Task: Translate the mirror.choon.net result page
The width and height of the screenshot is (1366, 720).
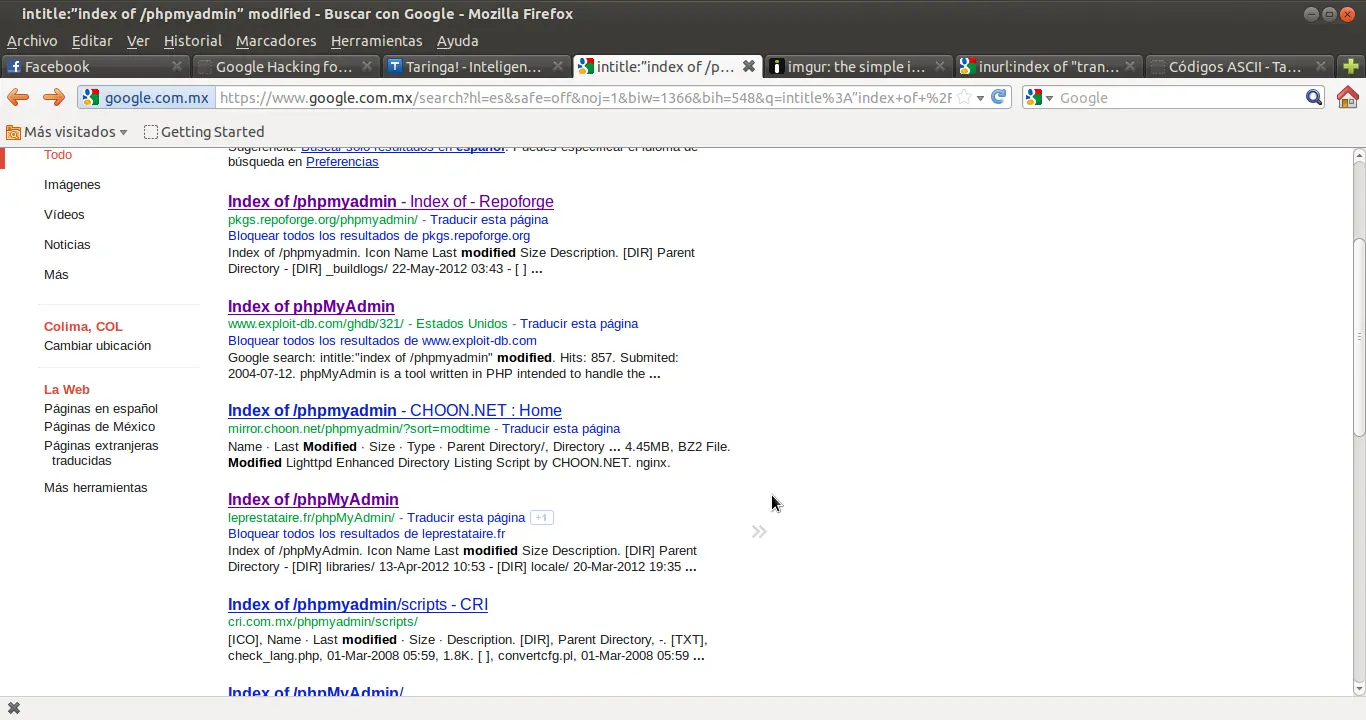Action: (x=561, y=429)
